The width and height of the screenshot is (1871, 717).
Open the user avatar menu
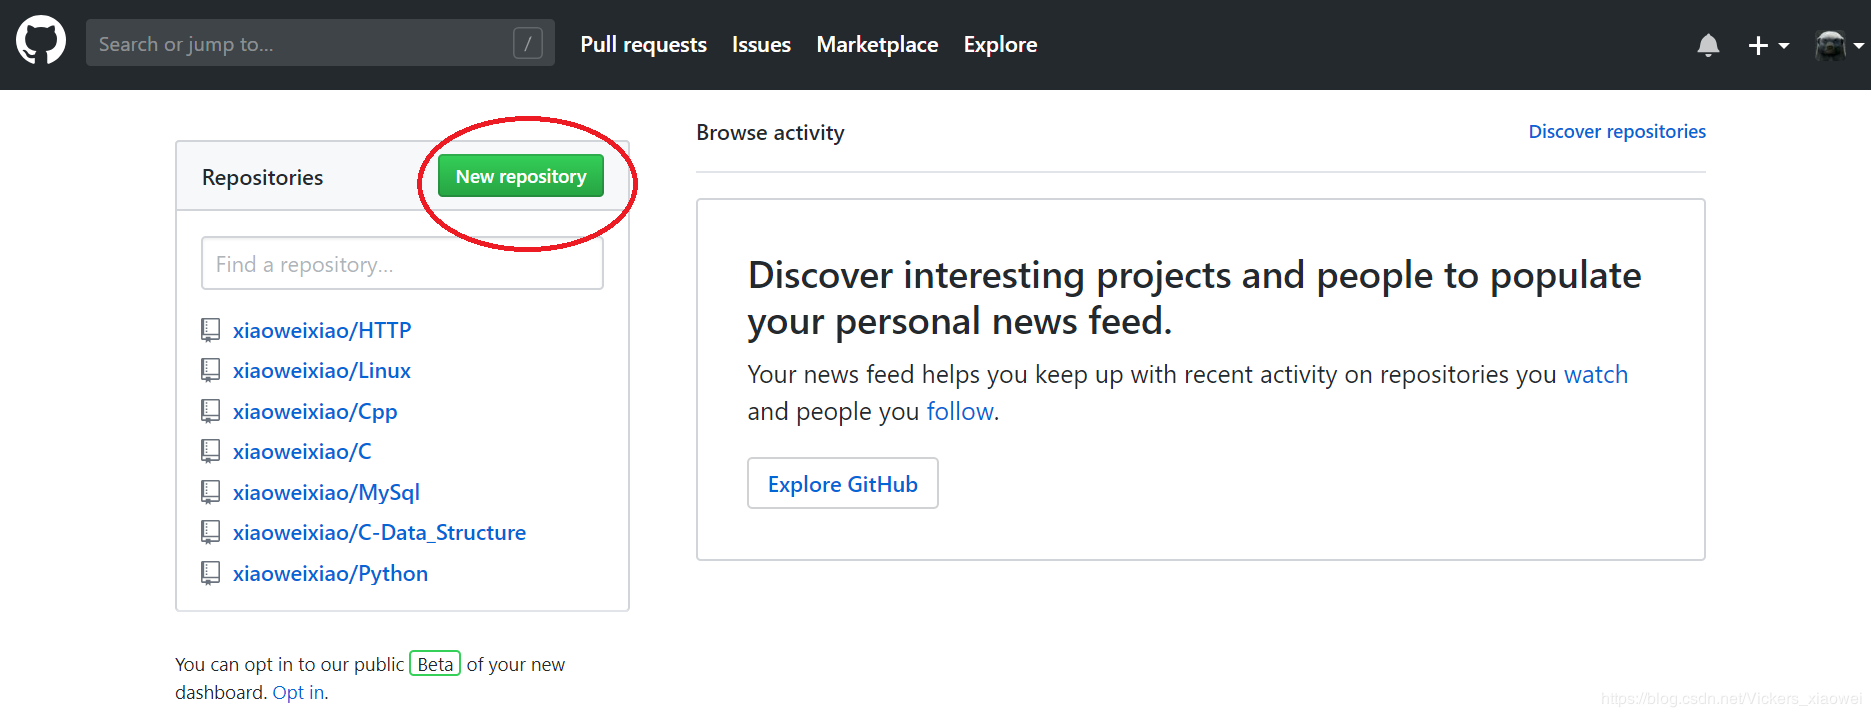1839,45
